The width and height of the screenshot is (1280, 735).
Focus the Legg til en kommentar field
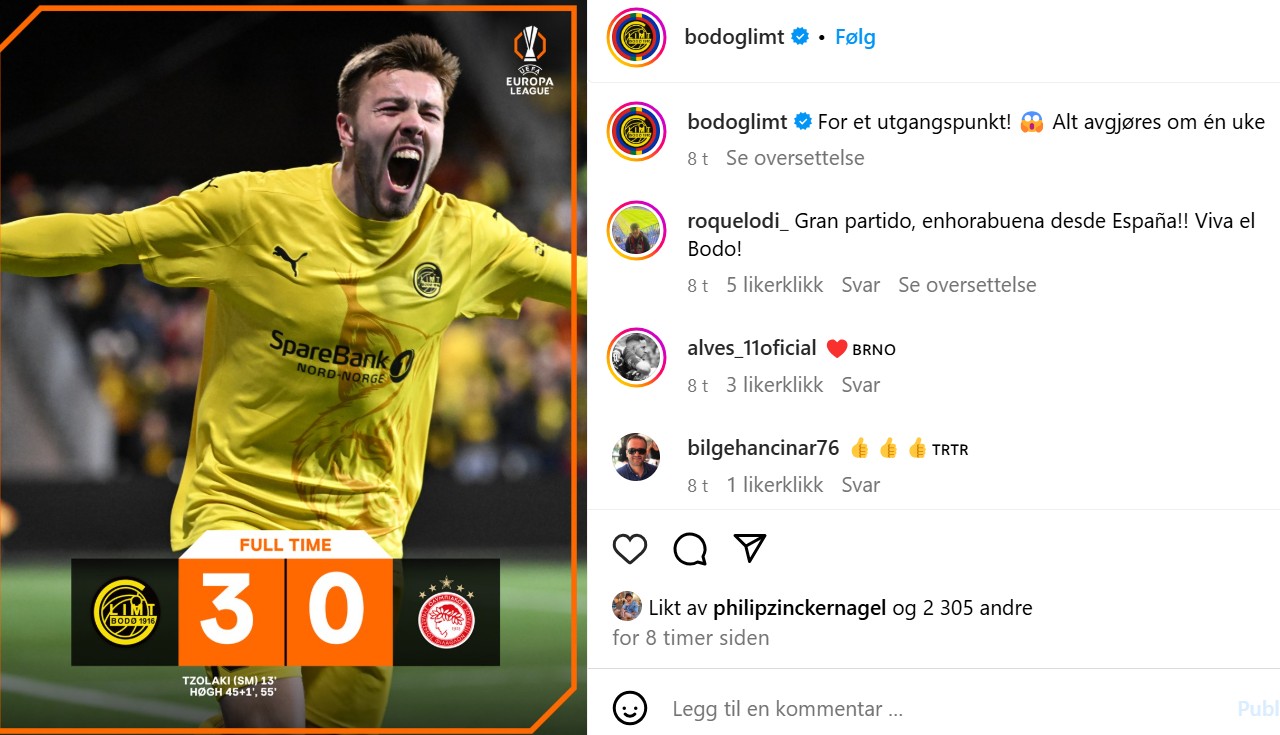coord(940,709)
